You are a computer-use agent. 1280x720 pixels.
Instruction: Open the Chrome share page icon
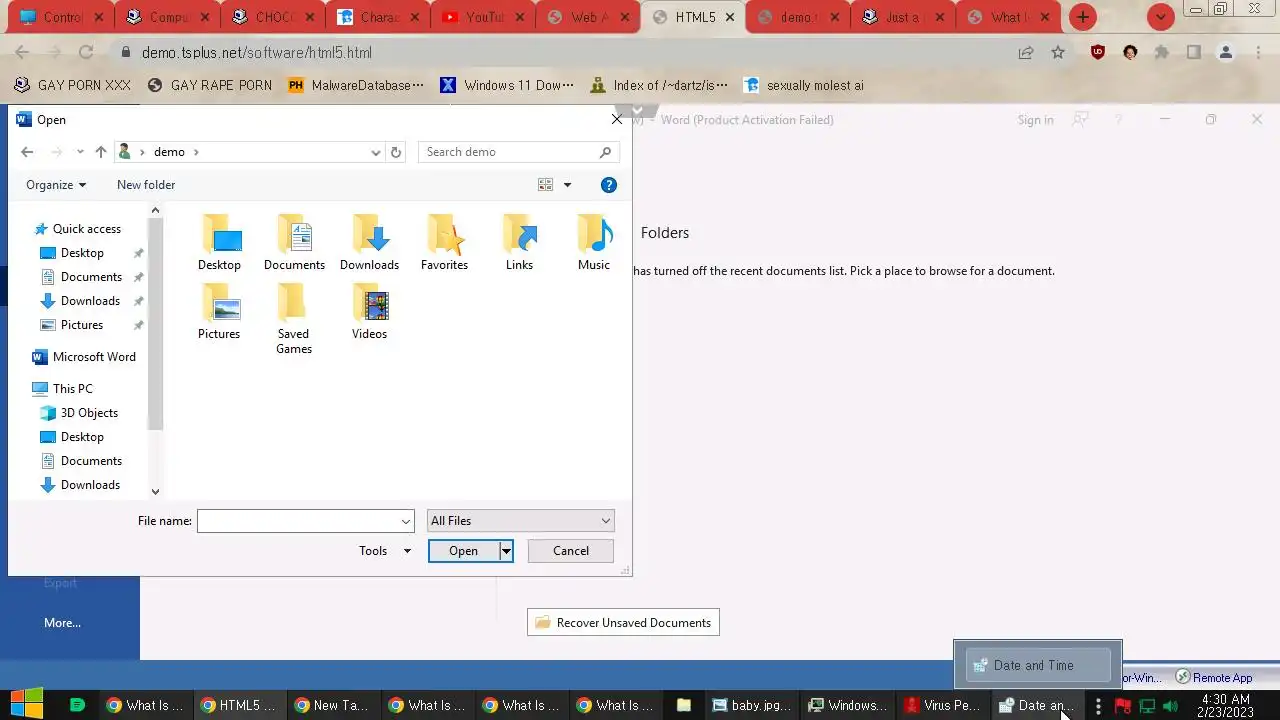click(1026, 53)
